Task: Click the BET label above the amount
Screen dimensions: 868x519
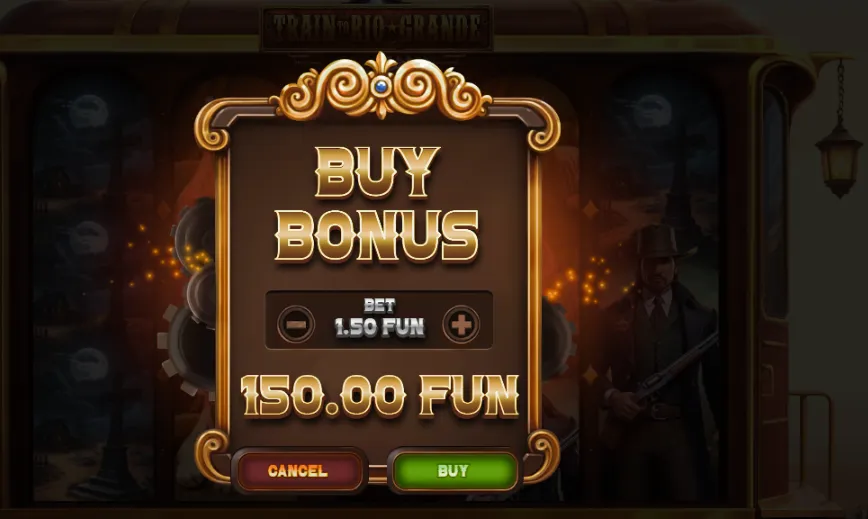Action: tap(379, 305)
